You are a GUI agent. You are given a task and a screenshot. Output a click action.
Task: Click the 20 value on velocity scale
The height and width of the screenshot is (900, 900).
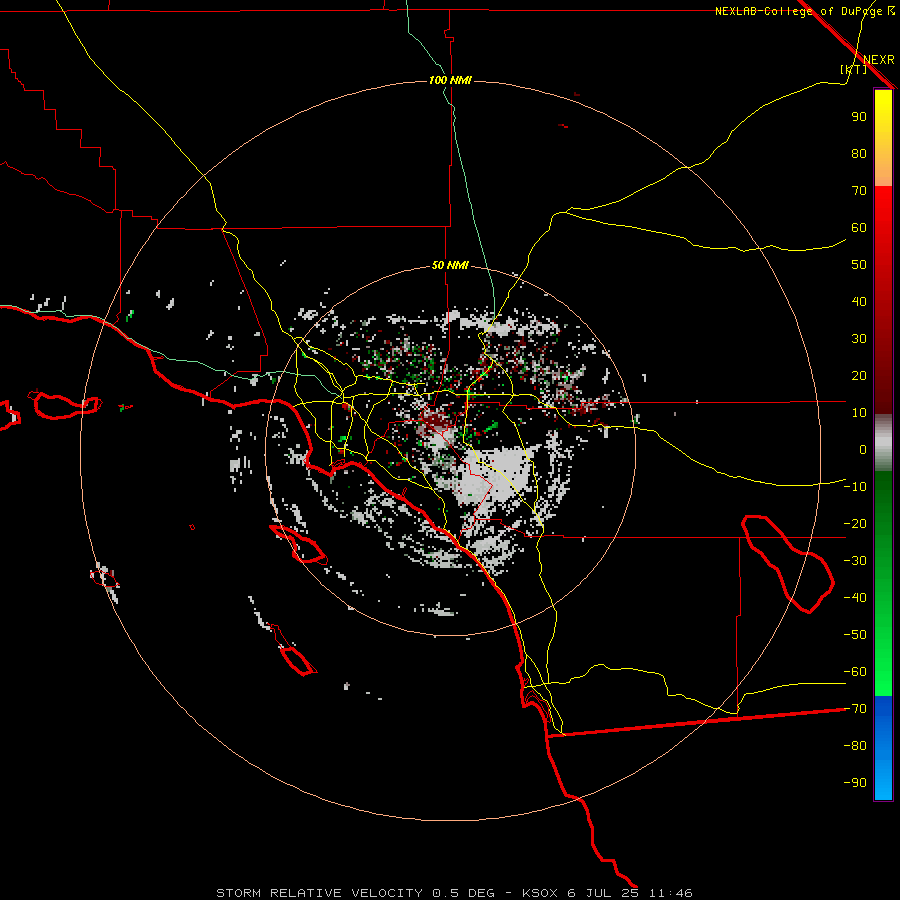pos(859,375)
